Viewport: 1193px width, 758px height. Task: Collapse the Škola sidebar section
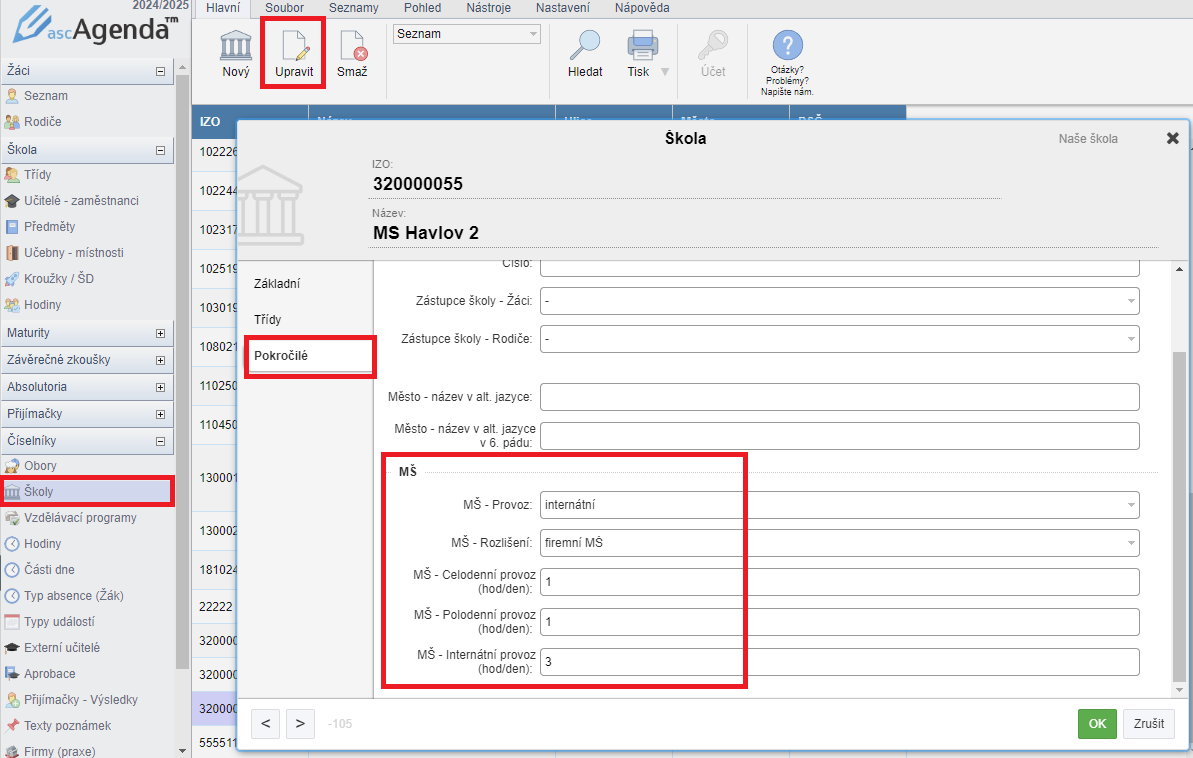click(x=161, y=151)
